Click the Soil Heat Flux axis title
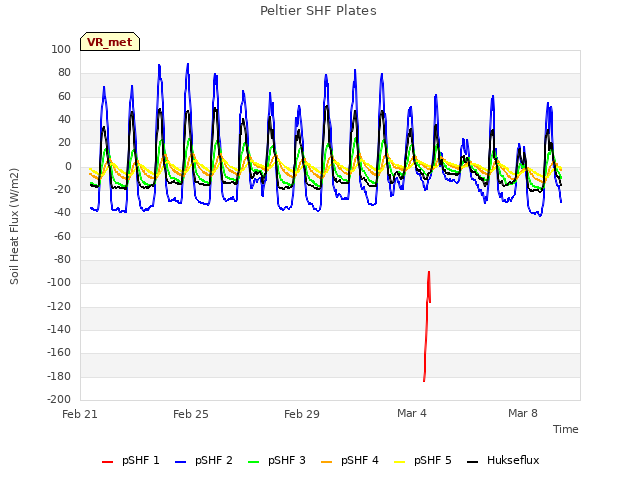Image resolution: width=640 pixels, height=480 pixels. point(14,226)
